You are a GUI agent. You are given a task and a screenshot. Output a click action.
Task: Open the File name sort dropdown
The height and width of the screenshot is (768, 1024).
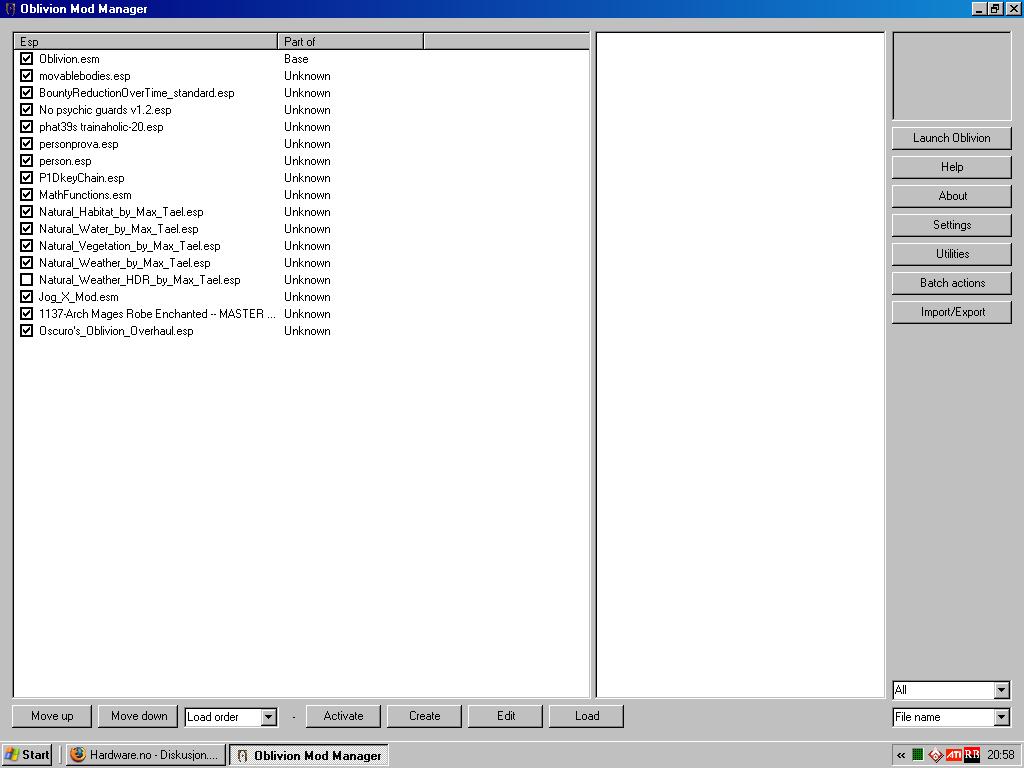click(1002, 717)
